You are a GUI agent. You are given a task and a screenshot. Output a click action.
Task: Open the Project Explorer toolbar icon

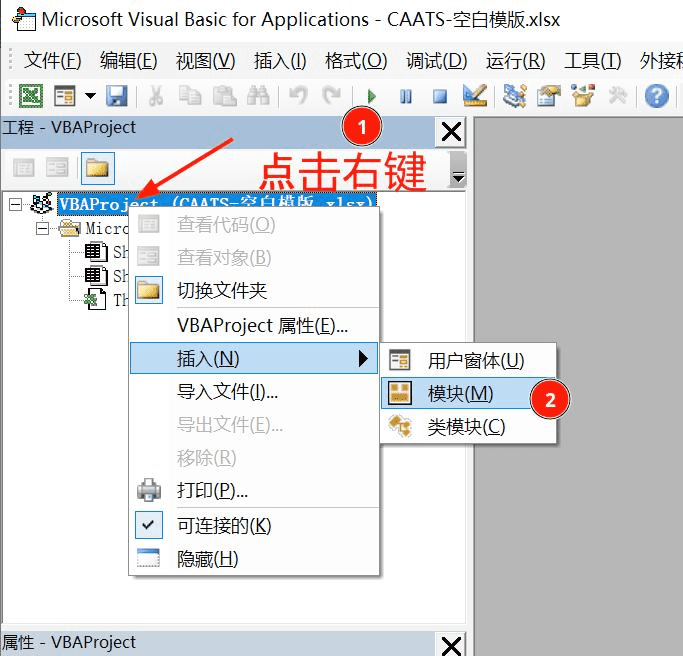(x=514, y=95)
